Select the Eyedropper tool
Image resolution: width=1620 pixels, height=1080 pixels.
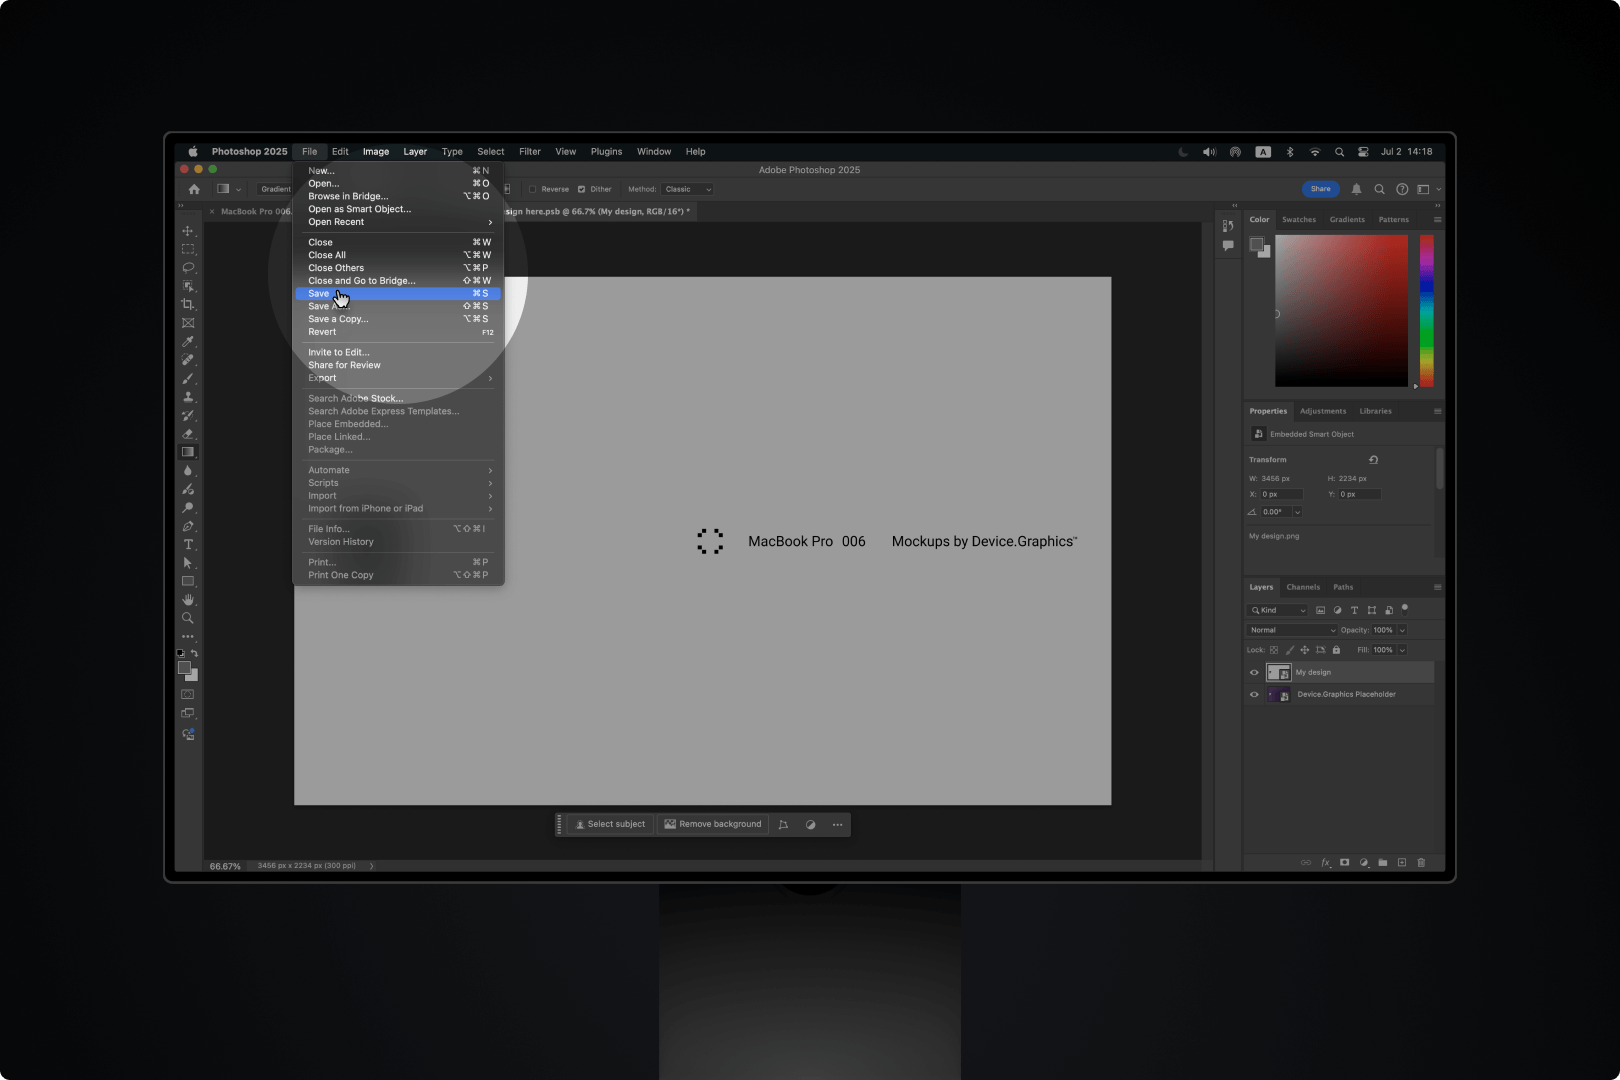tap(188, 342)
